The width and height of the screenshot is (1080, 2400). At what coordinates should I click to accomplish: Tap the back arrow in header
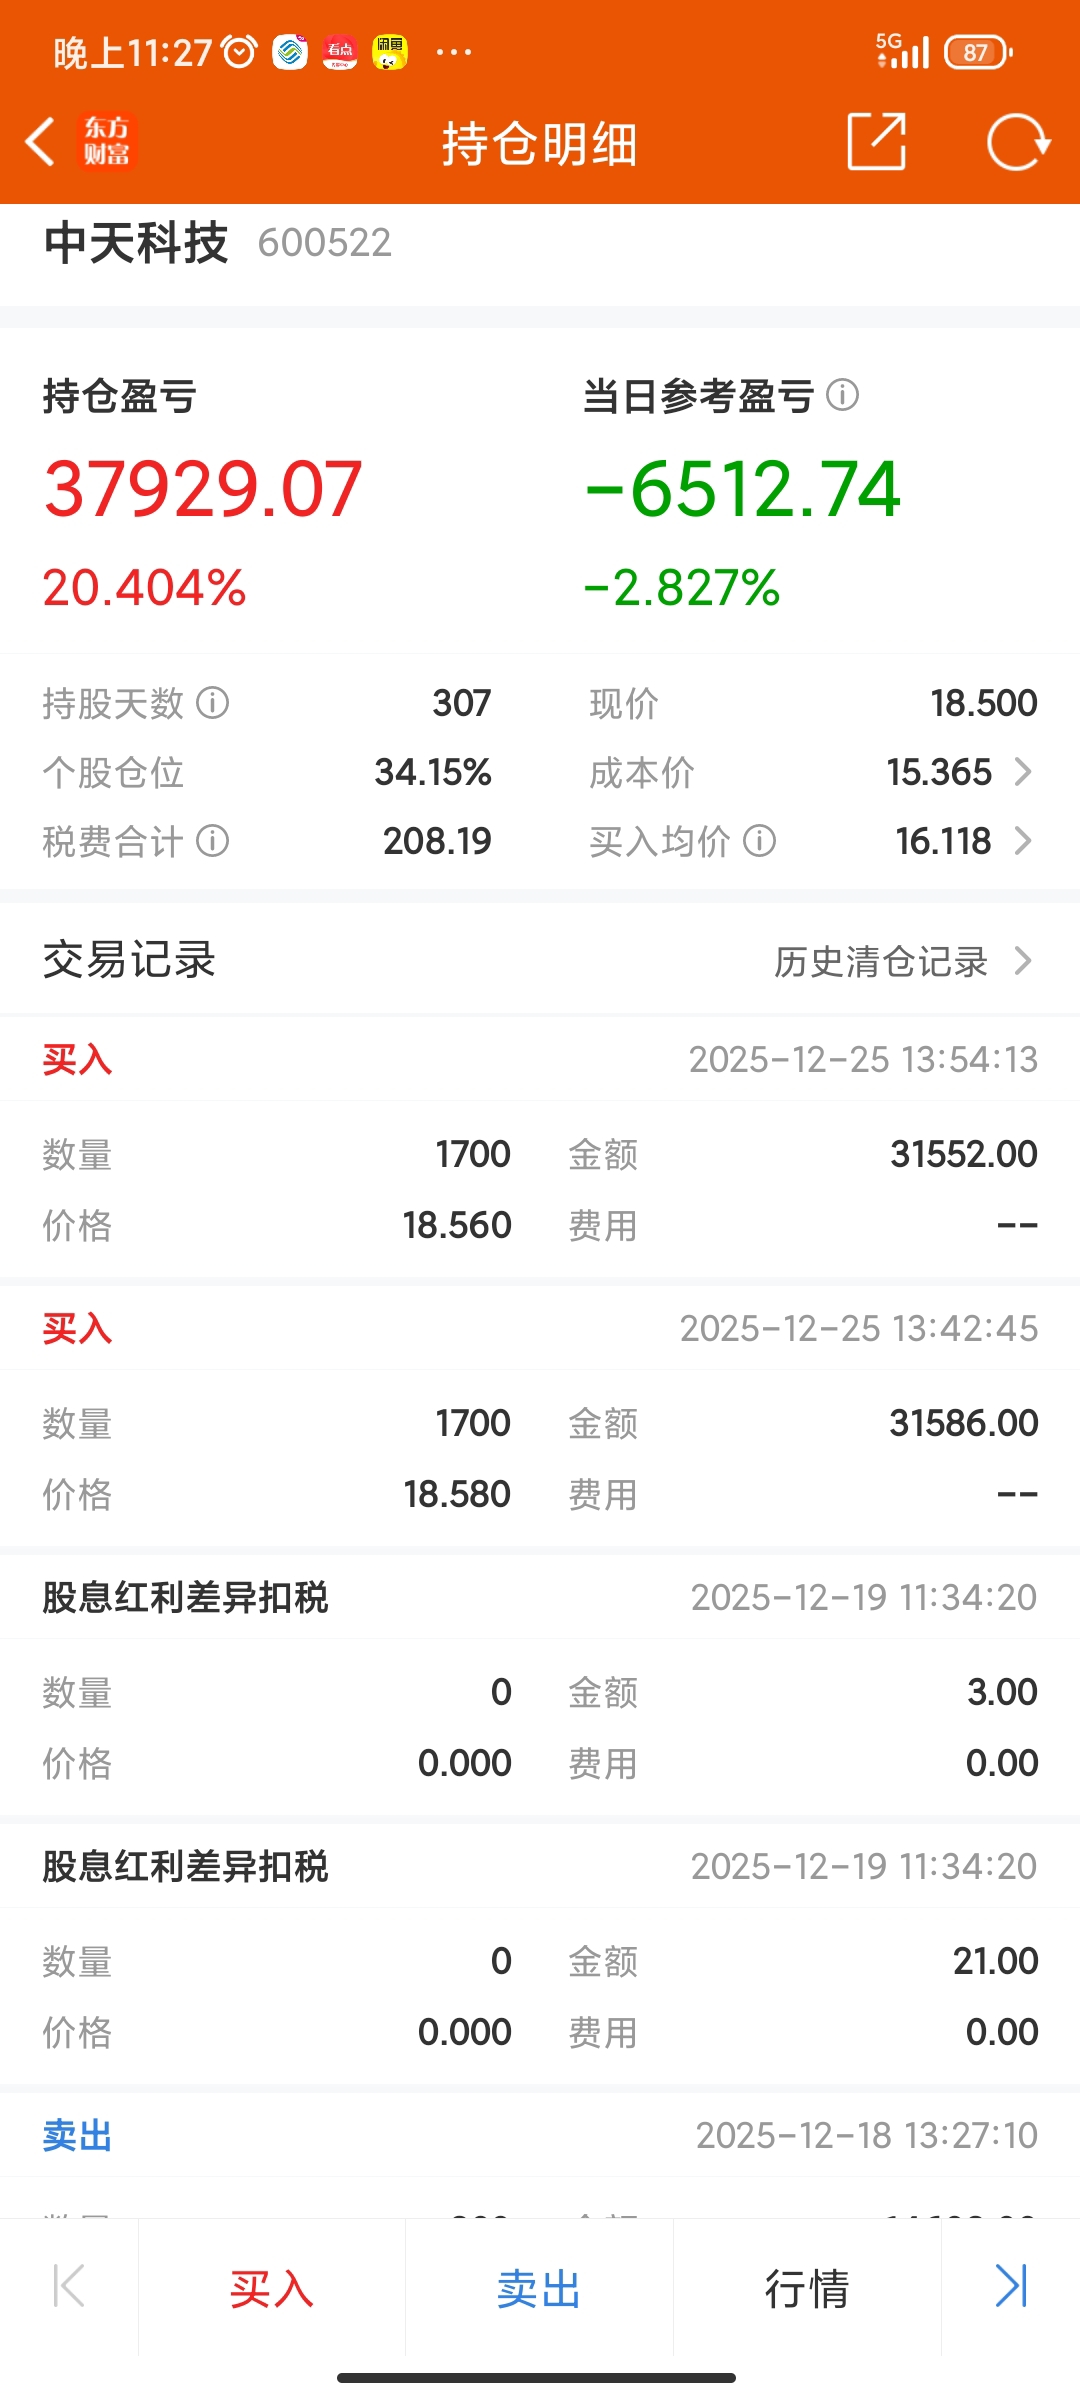point(40,141)
